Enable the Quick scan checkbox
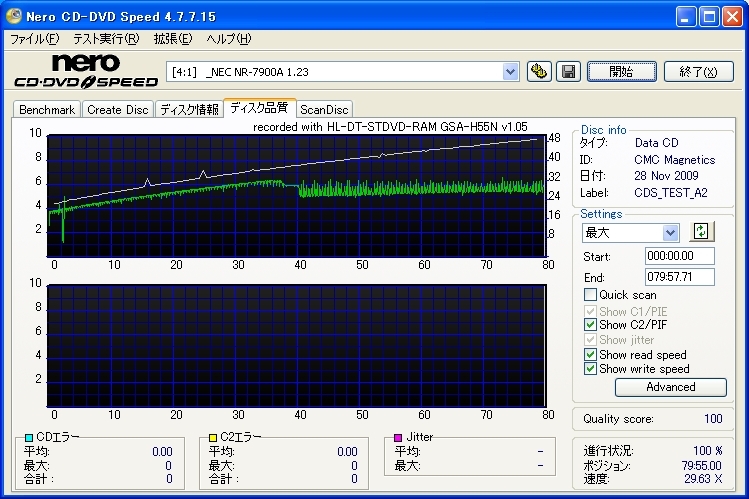The height and width of the screenshot is (499, 749). click(590, 295)
